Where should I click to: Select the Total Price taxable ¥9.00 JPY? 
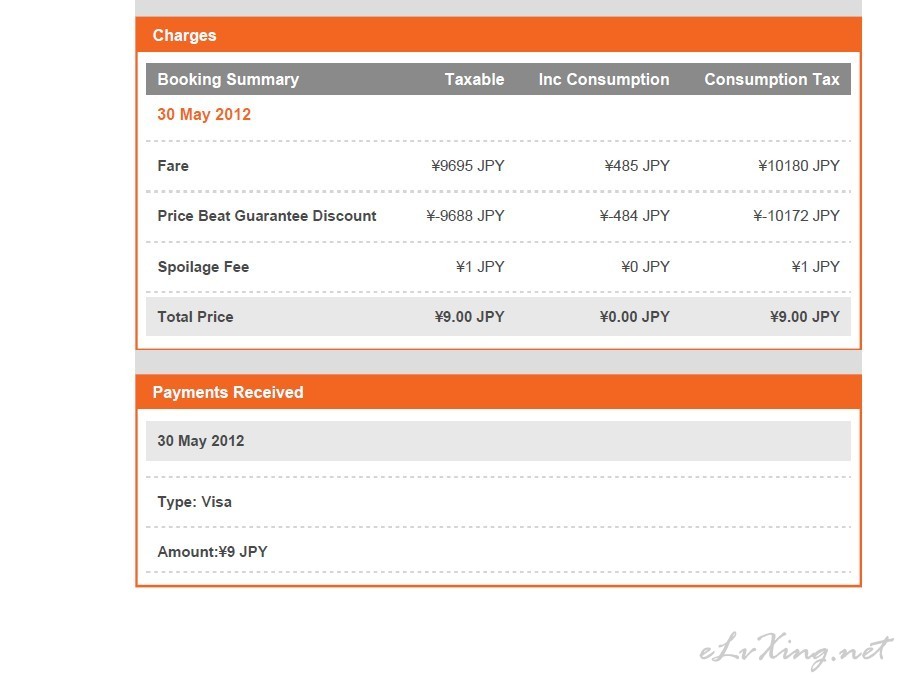pyautogui.click(x=469, y=317)
